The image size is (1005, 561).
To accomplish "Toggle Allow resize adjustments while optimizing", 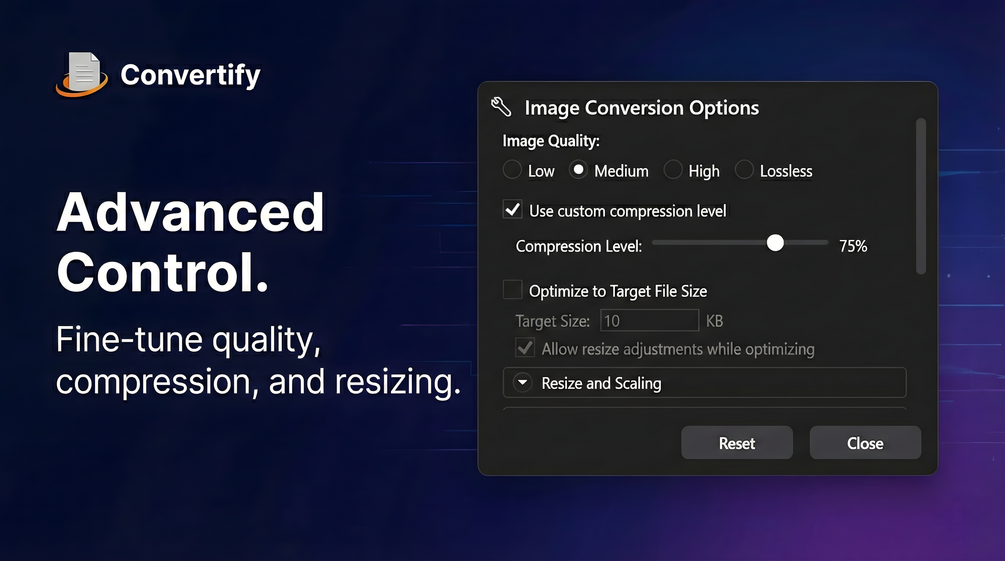I will point(525,349).
